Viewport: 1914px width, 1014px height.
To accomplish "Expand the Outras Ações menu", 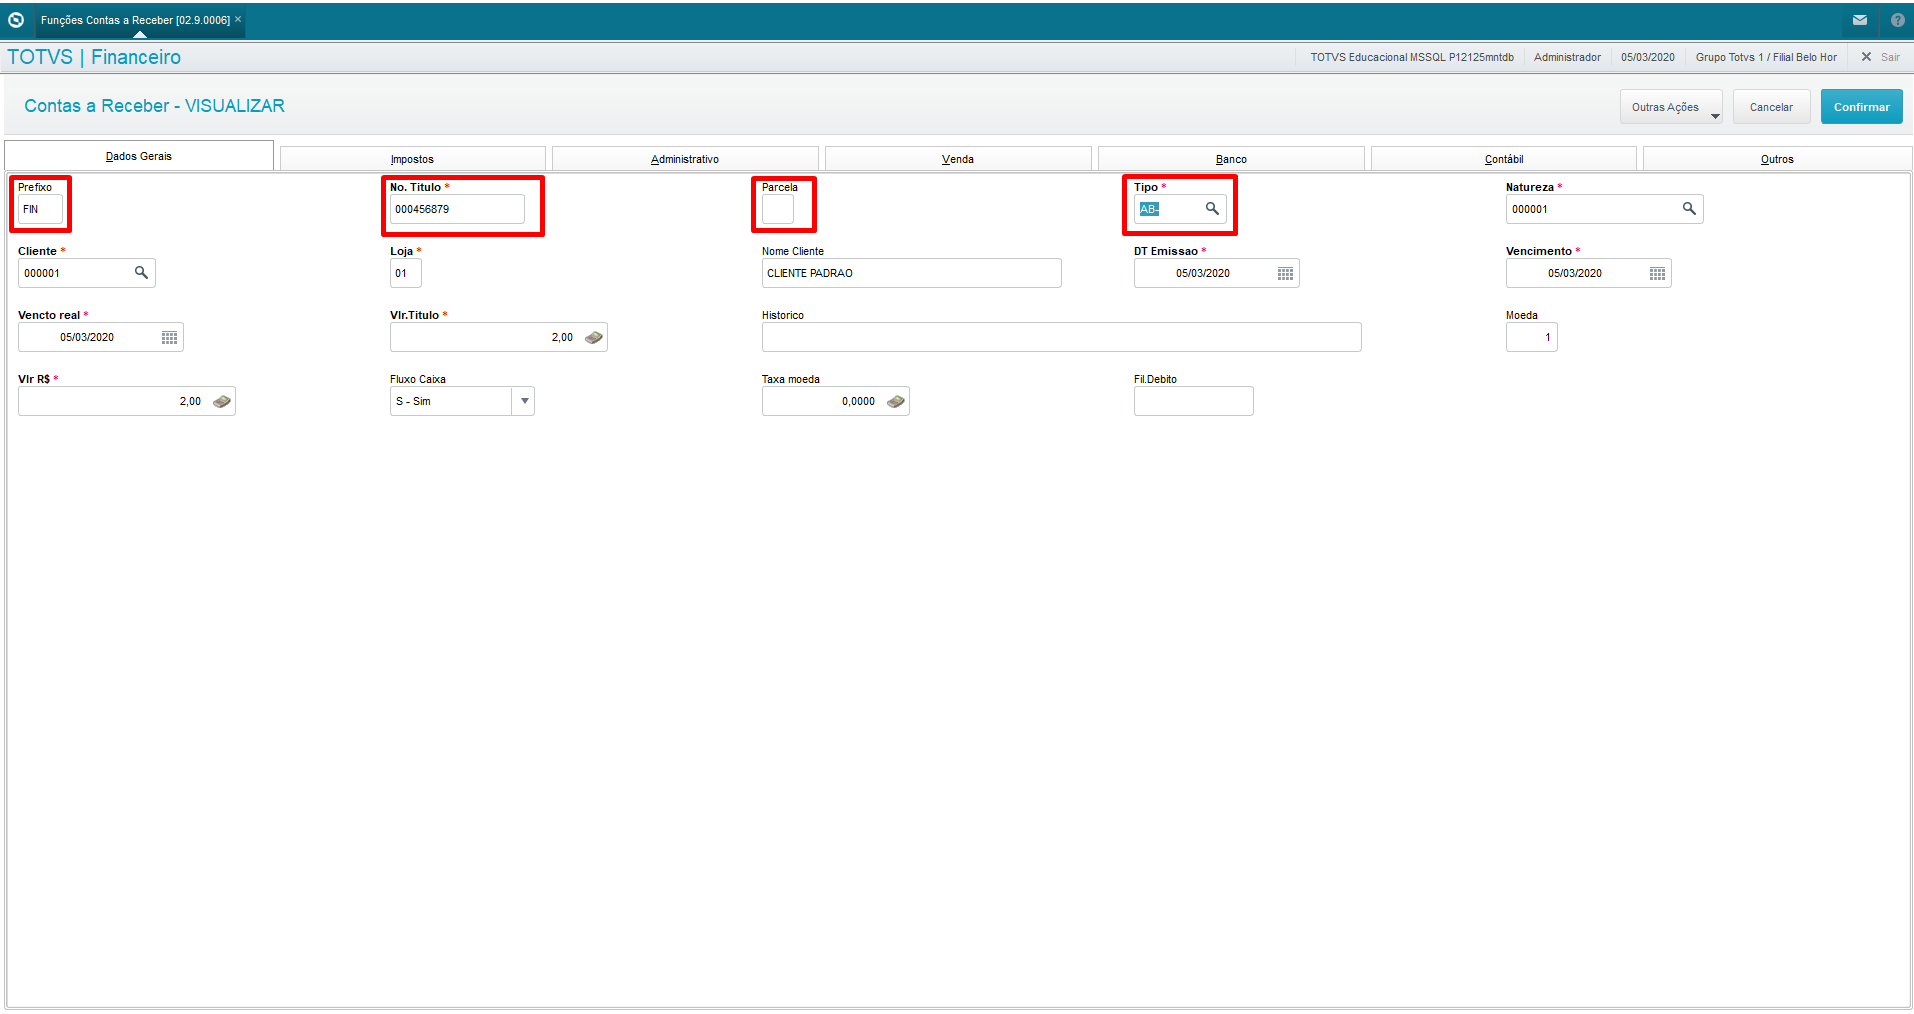I will [1670, 107].
